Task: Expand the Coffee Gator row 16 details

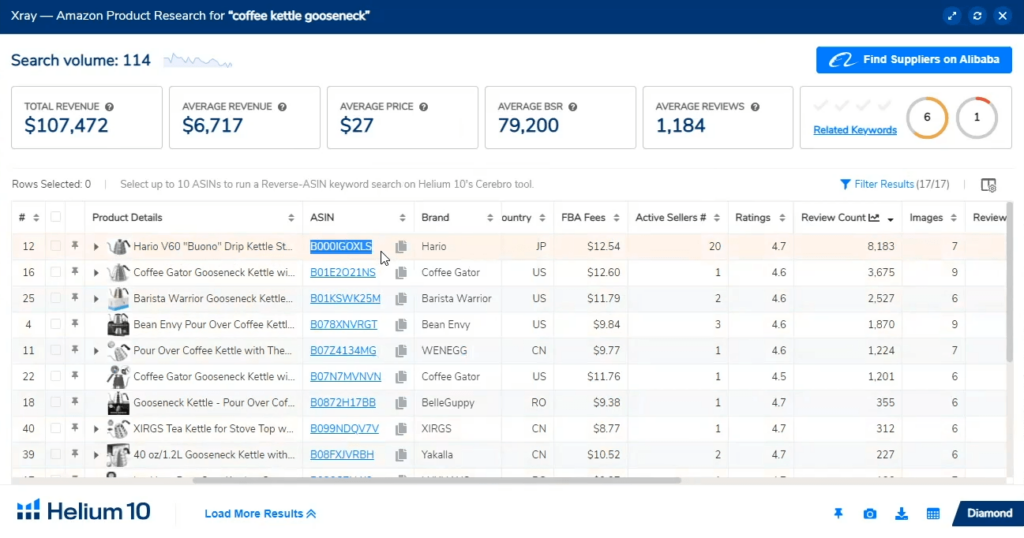Action: 96,273
